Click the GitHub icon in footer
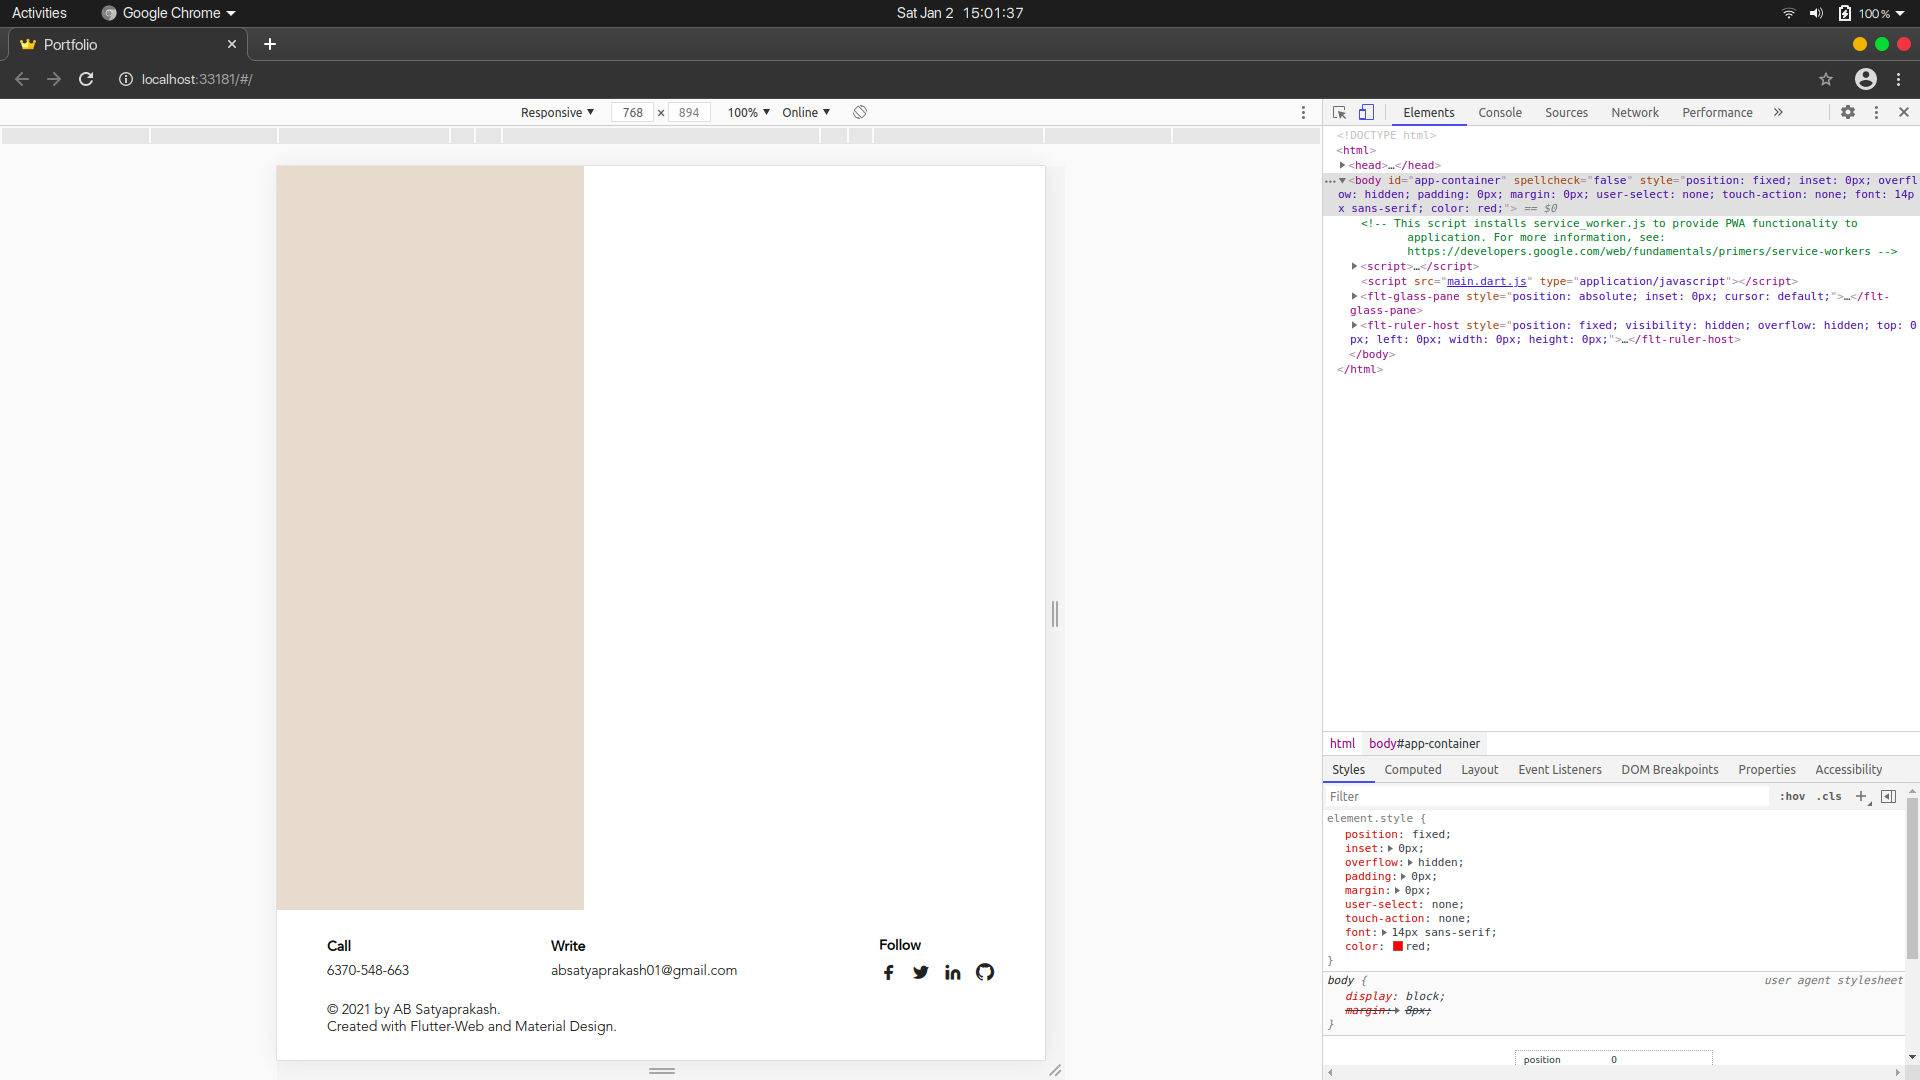Image resolution: width=1920 pixels, height=1080 pixels. [985, 971]
